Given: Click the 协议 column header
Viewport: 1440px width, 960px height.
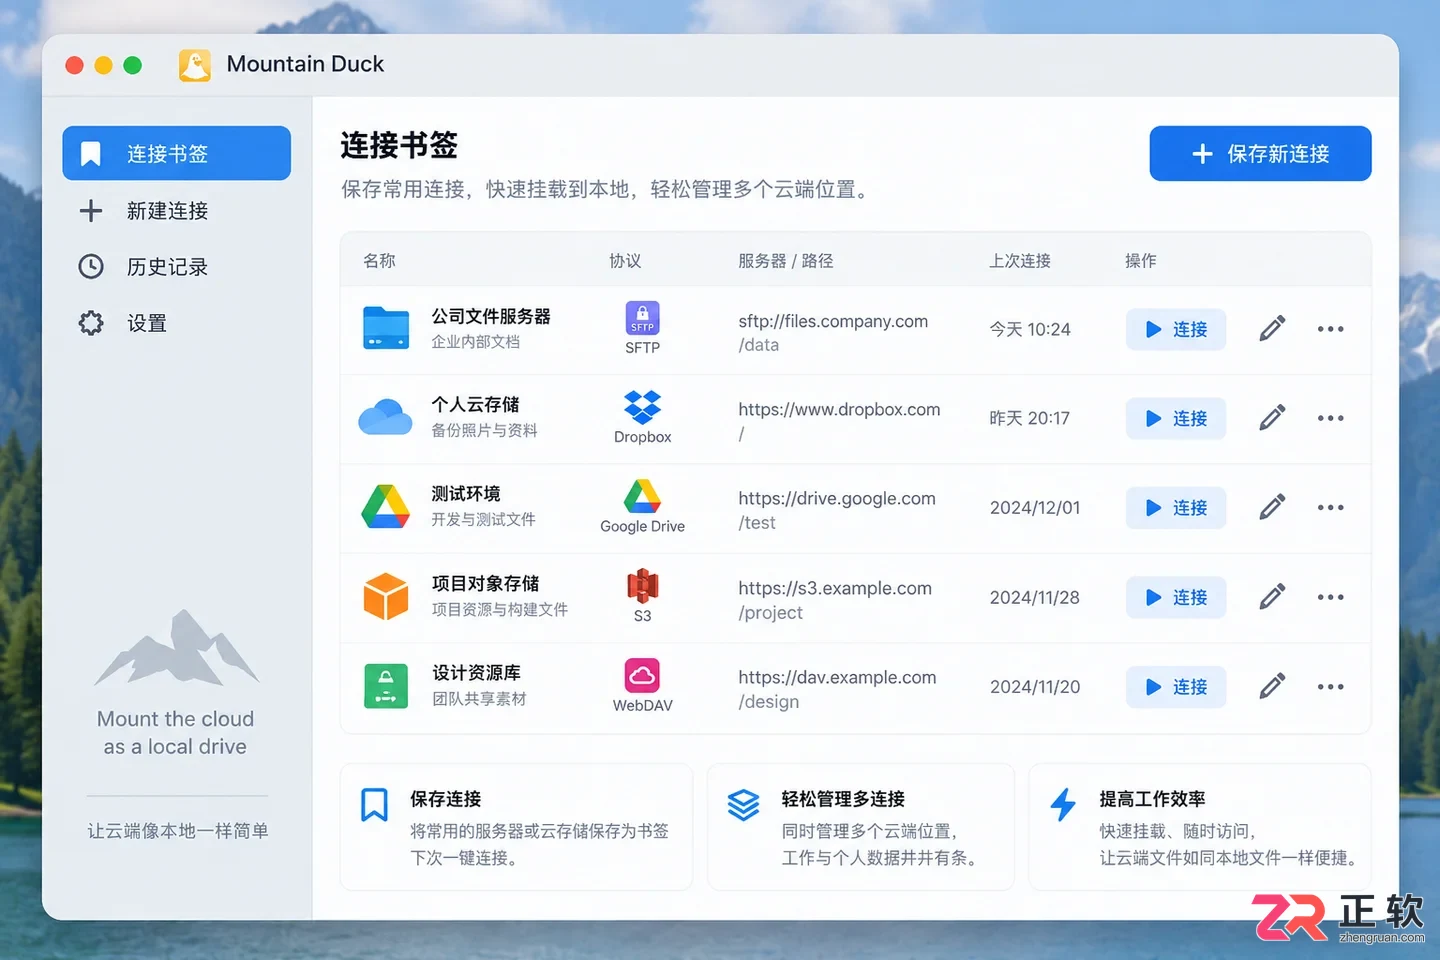Looking at the screenshot, I should 625,261.
